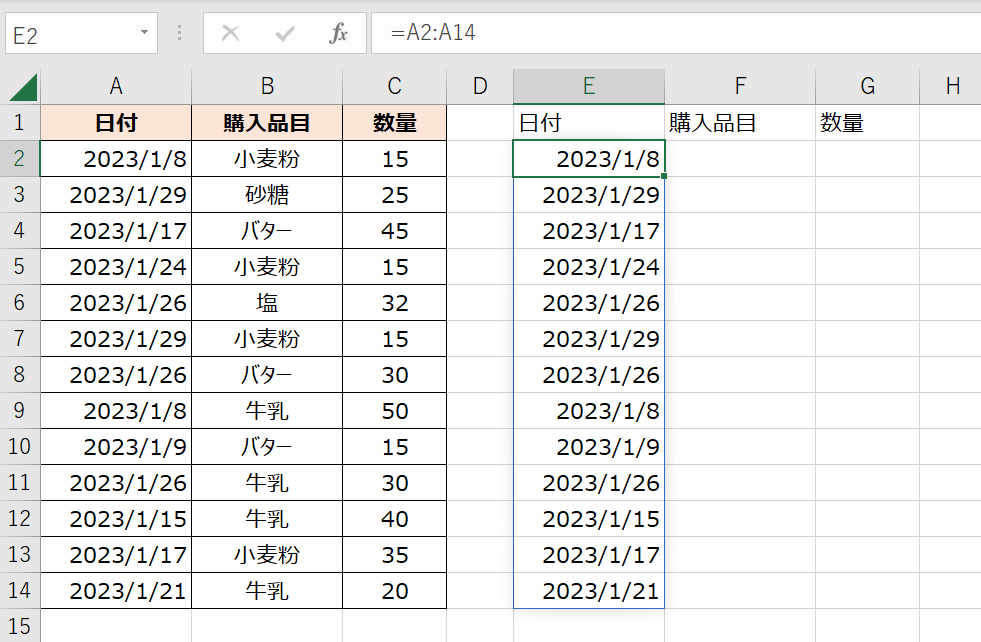
Task: Click the fill handle of cell E2
Action: click(x=664, y=176)
